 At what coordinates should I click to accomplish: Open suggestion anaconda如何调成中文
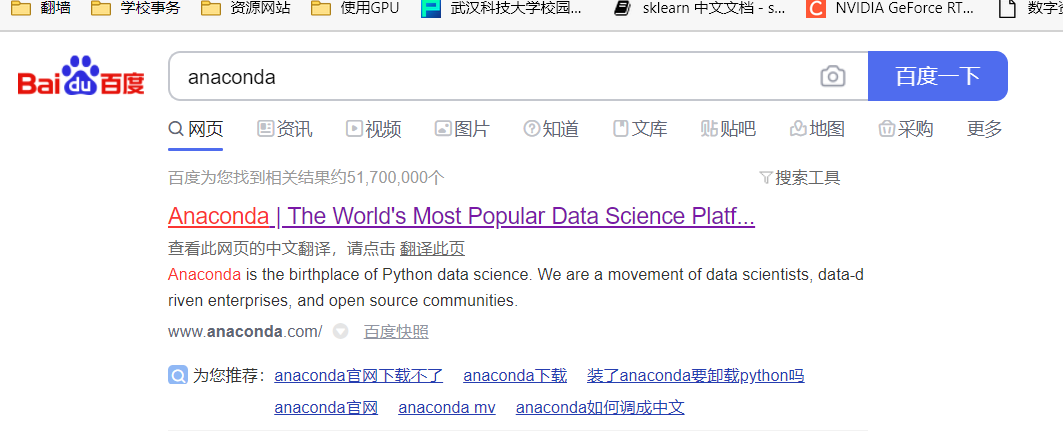pos(600,408)
